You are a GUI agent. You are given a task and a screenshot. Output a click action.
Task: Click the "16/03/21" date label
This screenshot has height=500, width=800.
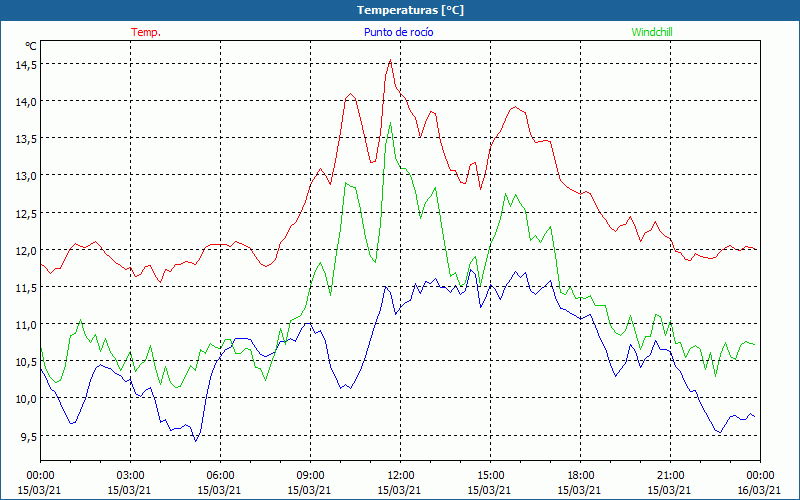pos(759,490)
